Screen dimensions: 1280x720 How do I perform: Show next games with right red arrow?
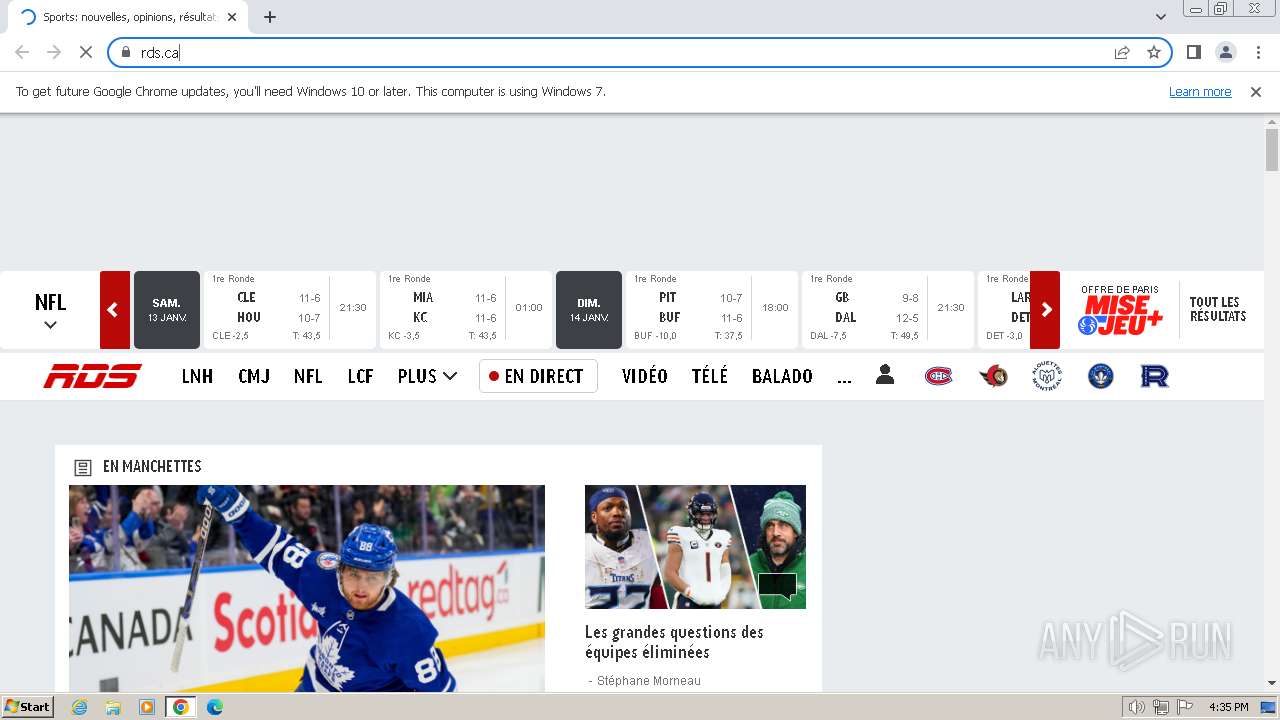1045,310
